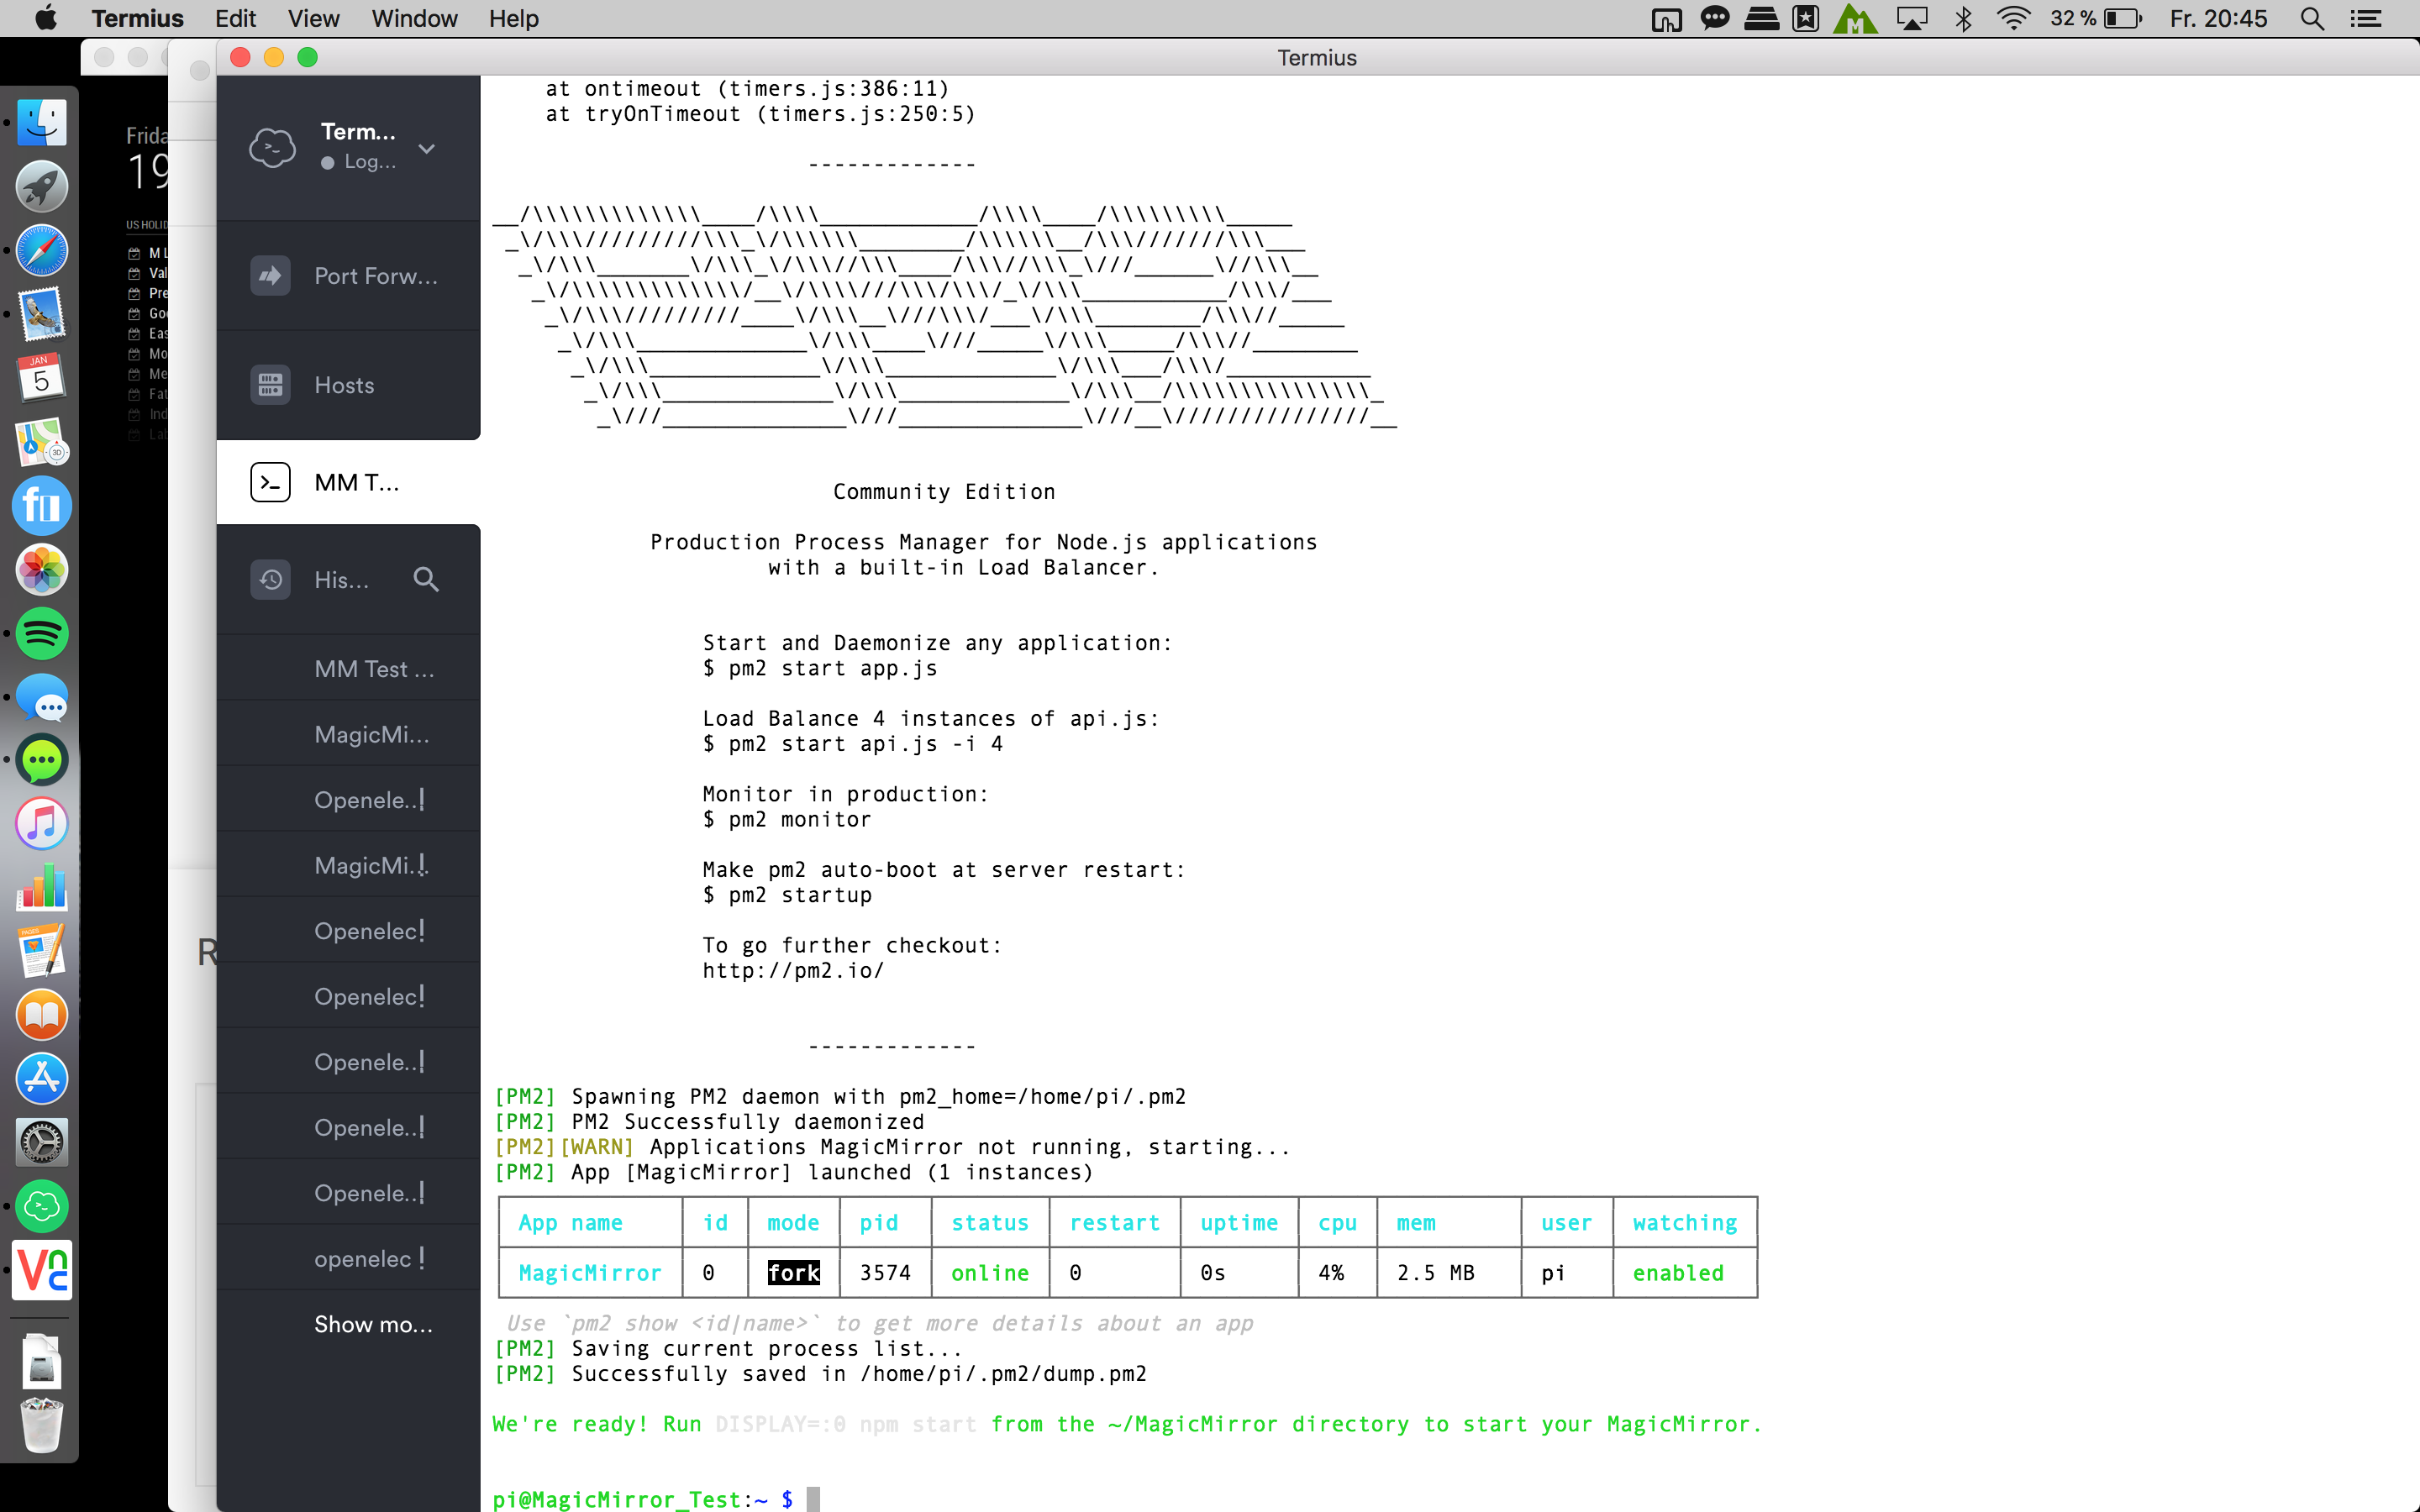
Task: Open the Window menu
Action: coord(414,19)
